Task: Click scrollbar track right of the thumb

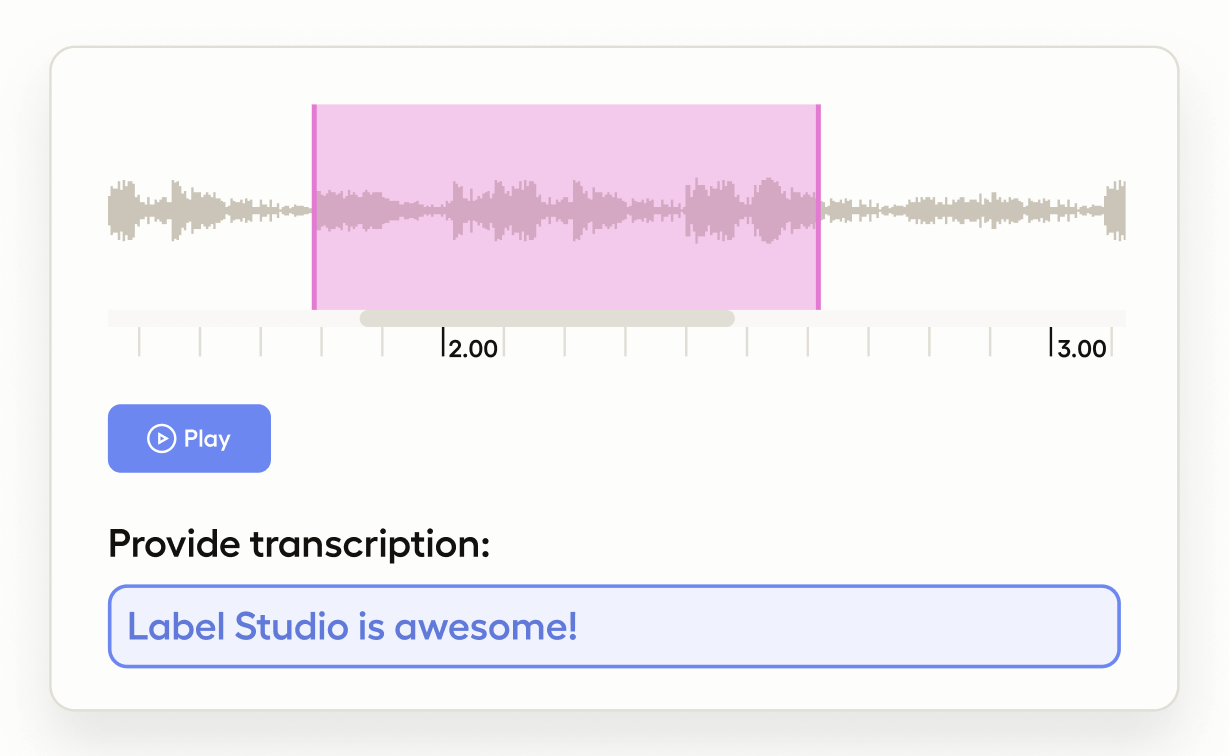Action: (930, 319)
